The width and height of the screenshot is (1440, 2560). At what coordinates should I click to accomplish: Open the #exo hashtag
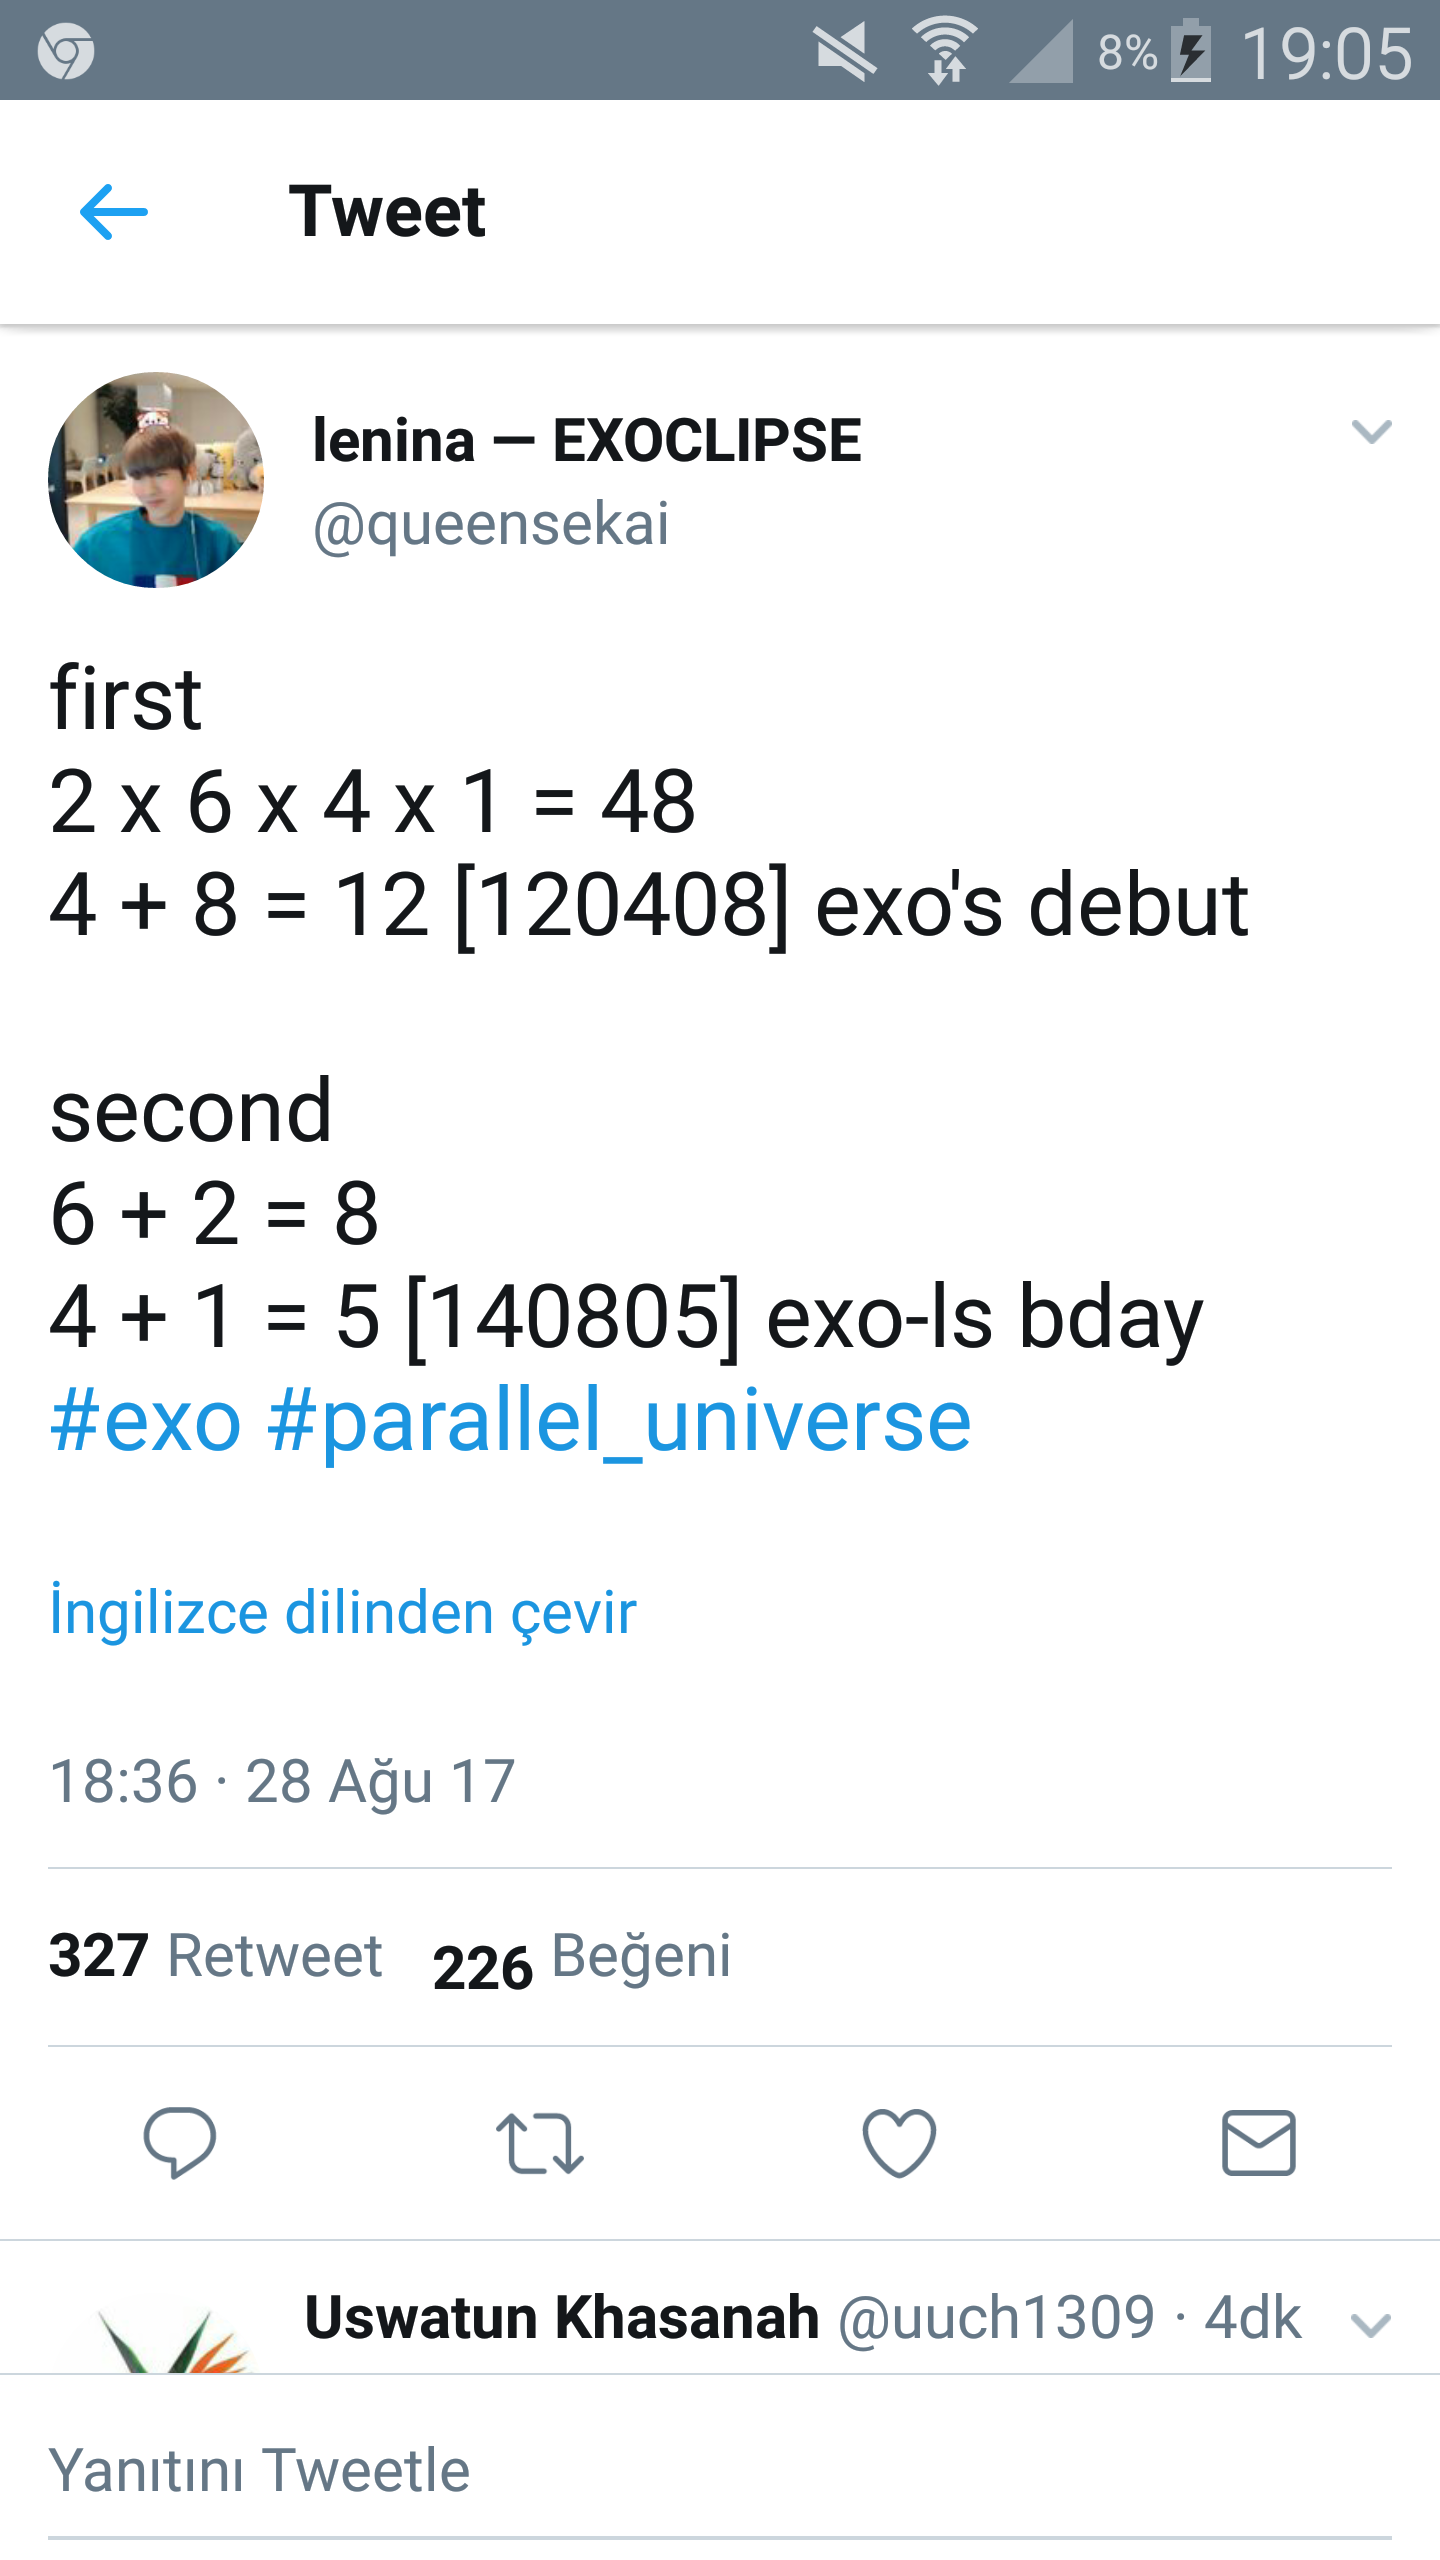(146, 1421)
